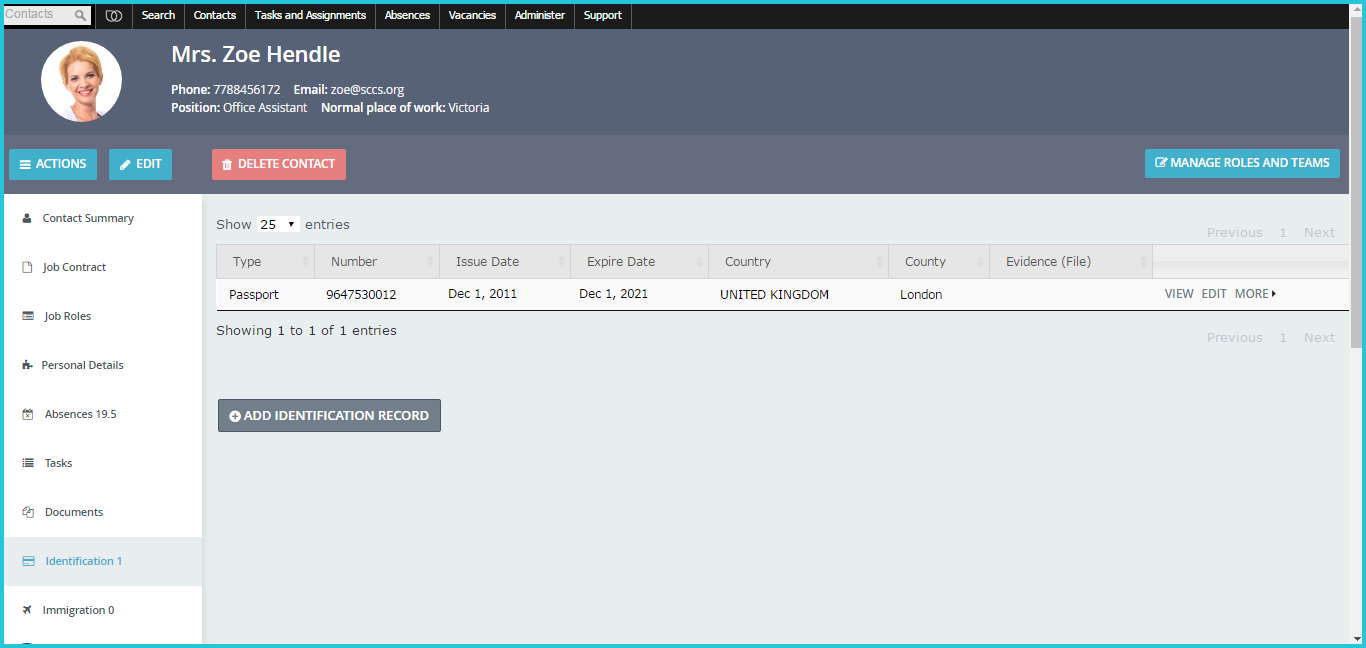Sort table by Evidence (File) column
The height and width of the screenshot is (648, 1366).
point(1071,262)
